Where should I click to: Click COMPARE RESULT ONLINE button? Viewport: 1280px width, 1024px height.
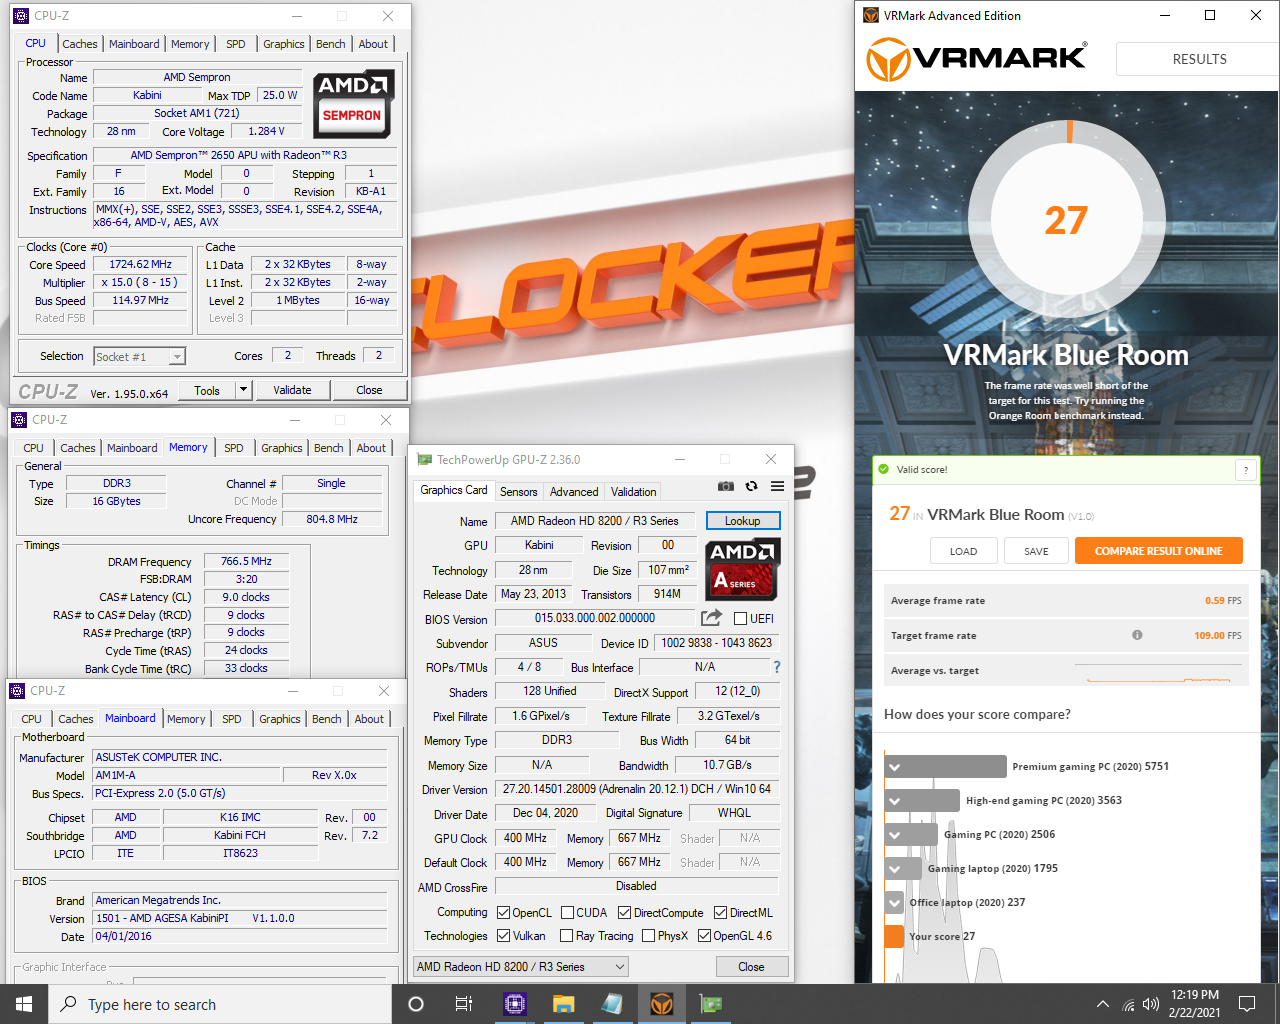(x=1158, y=551)
